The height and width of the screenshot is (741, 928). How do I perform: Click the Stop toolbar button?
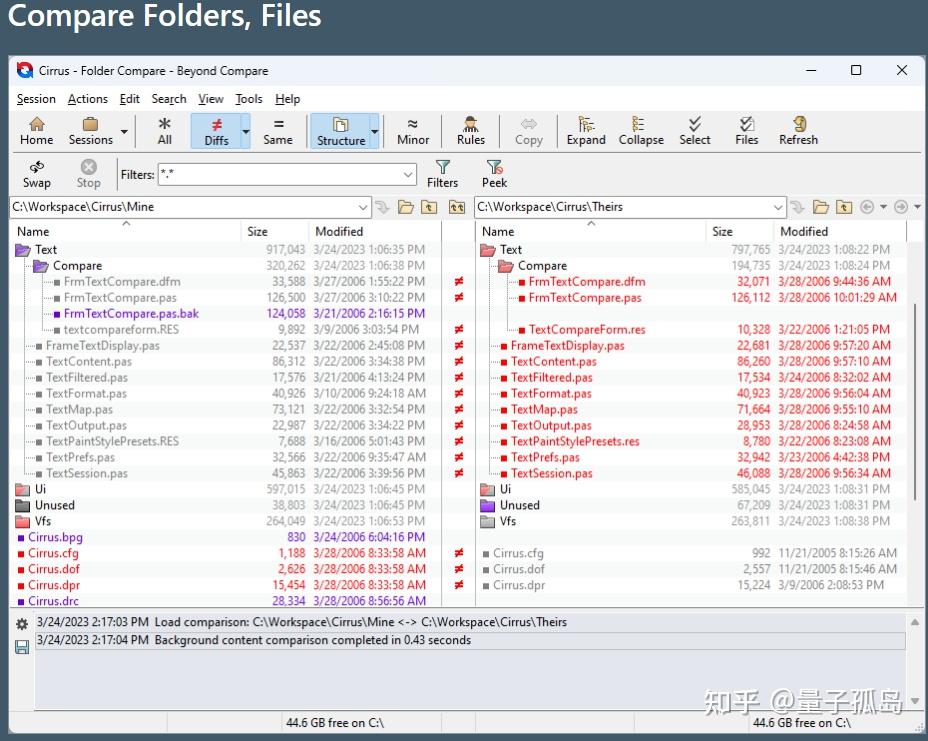click(x=88, y=174)
